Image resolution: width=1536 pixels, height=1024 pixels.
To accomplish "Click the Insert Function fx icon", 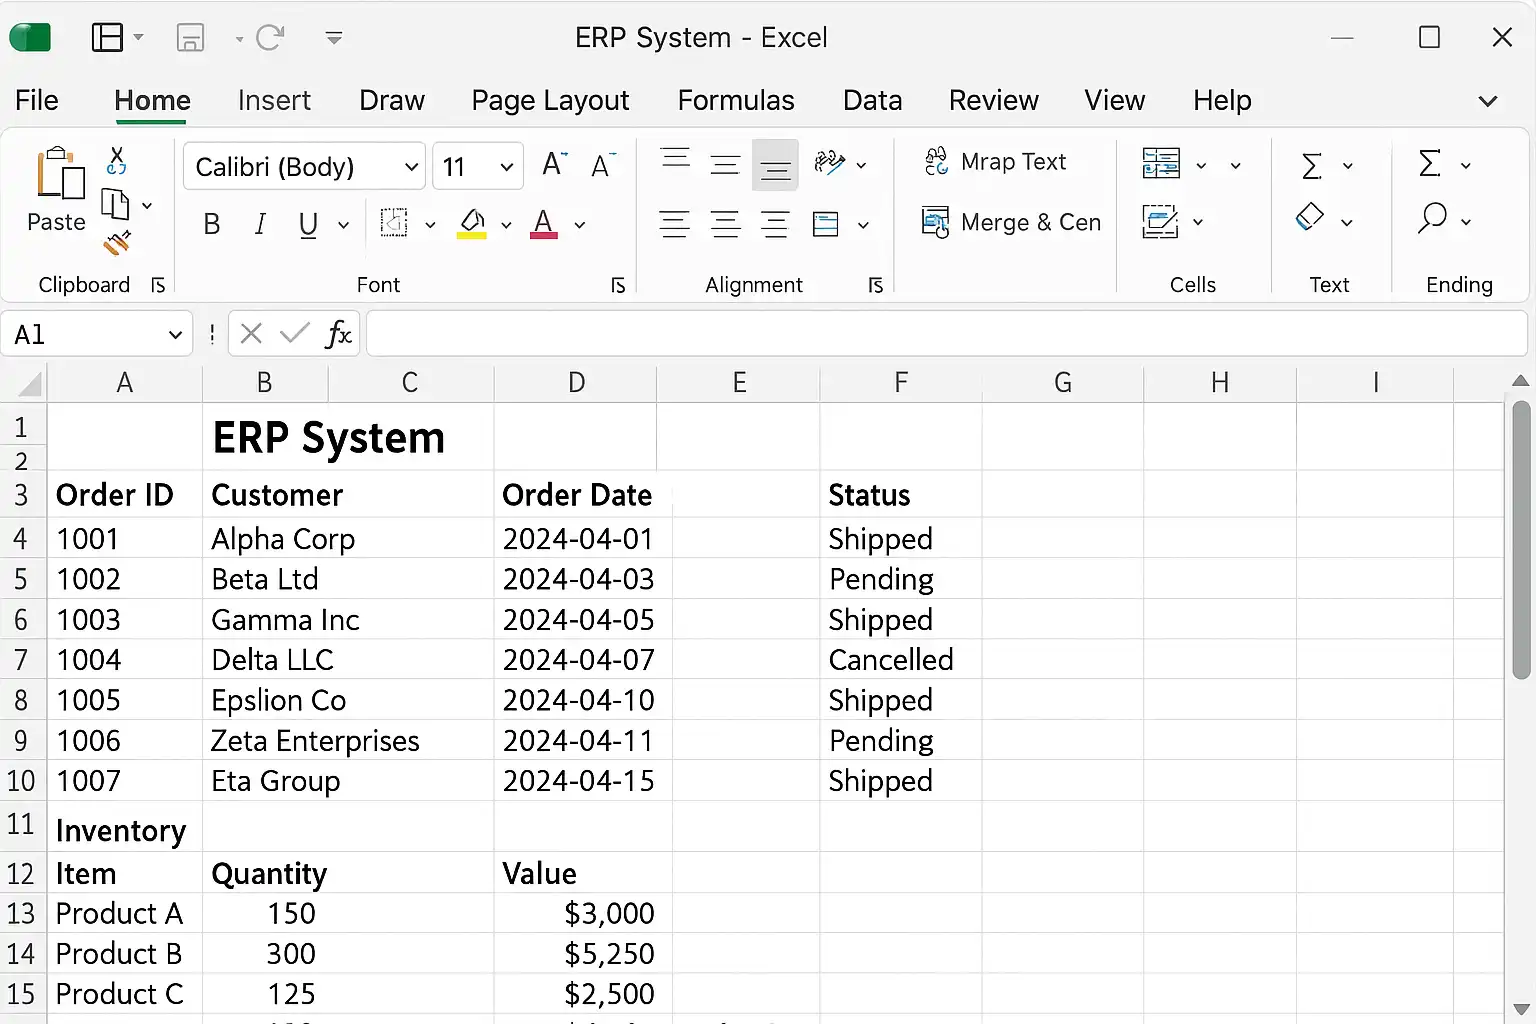I will point(338,334).
